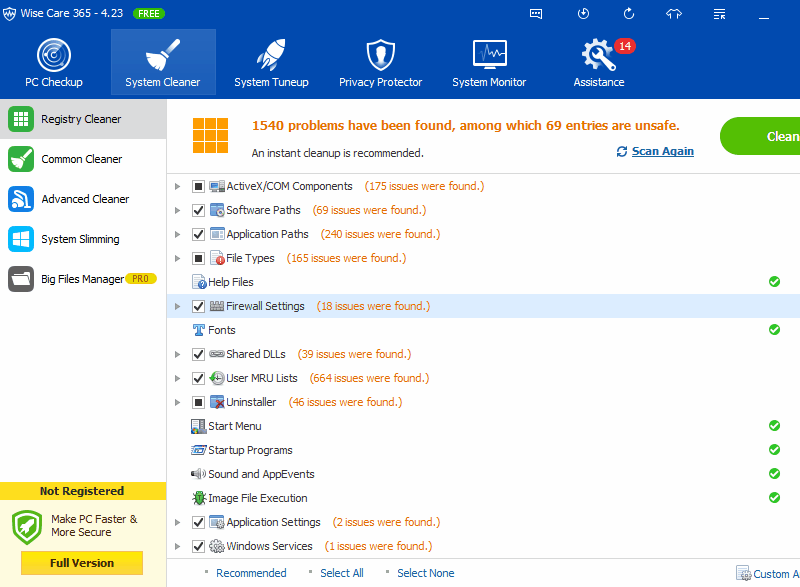Click the Sound and AppEvents speaker icon
This screenshot has width=800, height=587.
coord(198,474)
